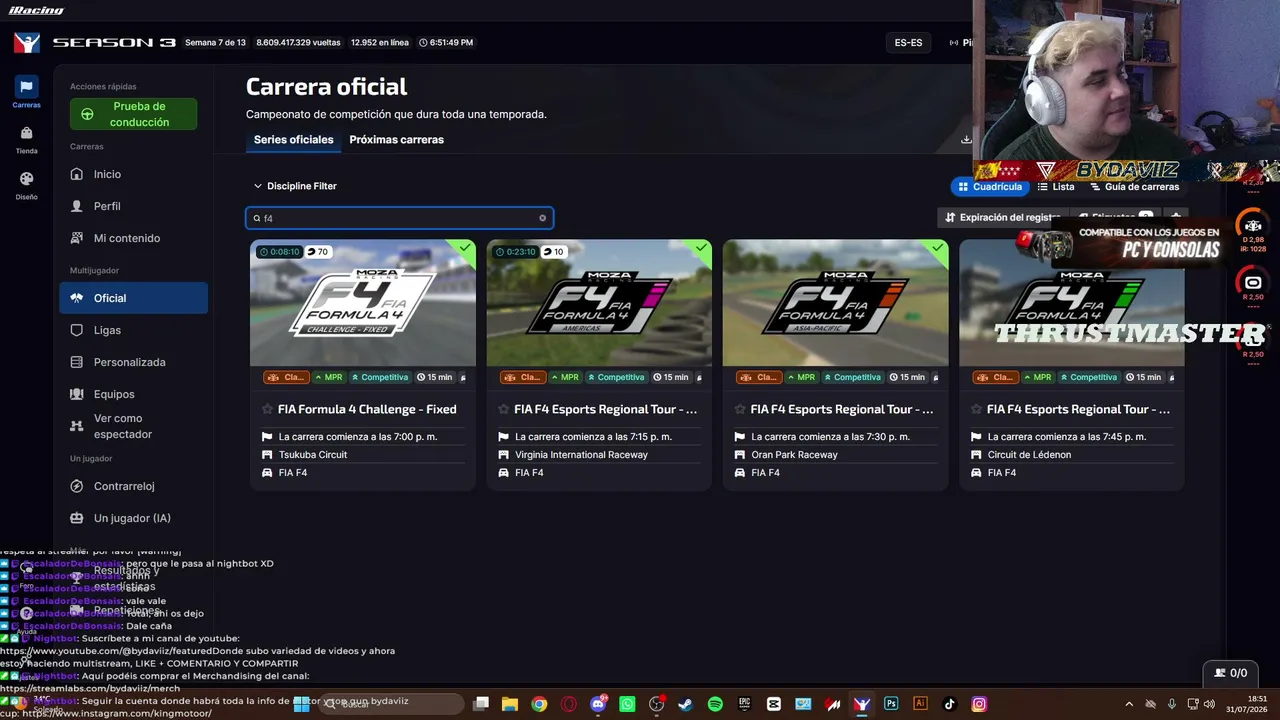1280x720 pixels.
Task: Click MPR tag on Tsukuba card
Action: pos(328,378)
